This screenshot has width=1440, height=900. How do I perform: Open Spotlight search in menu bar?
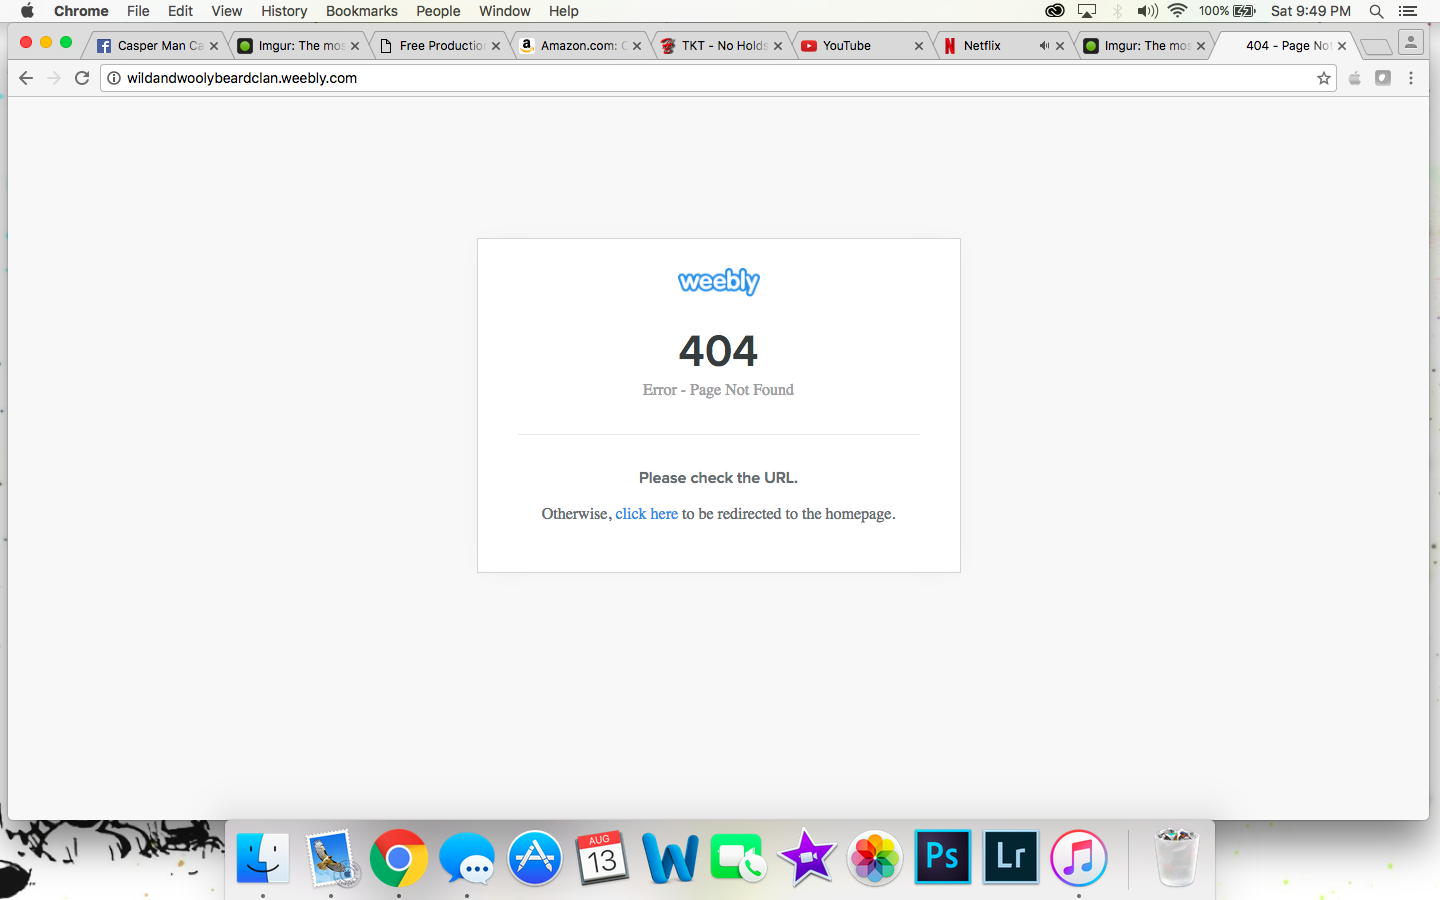pos(1376,11)
